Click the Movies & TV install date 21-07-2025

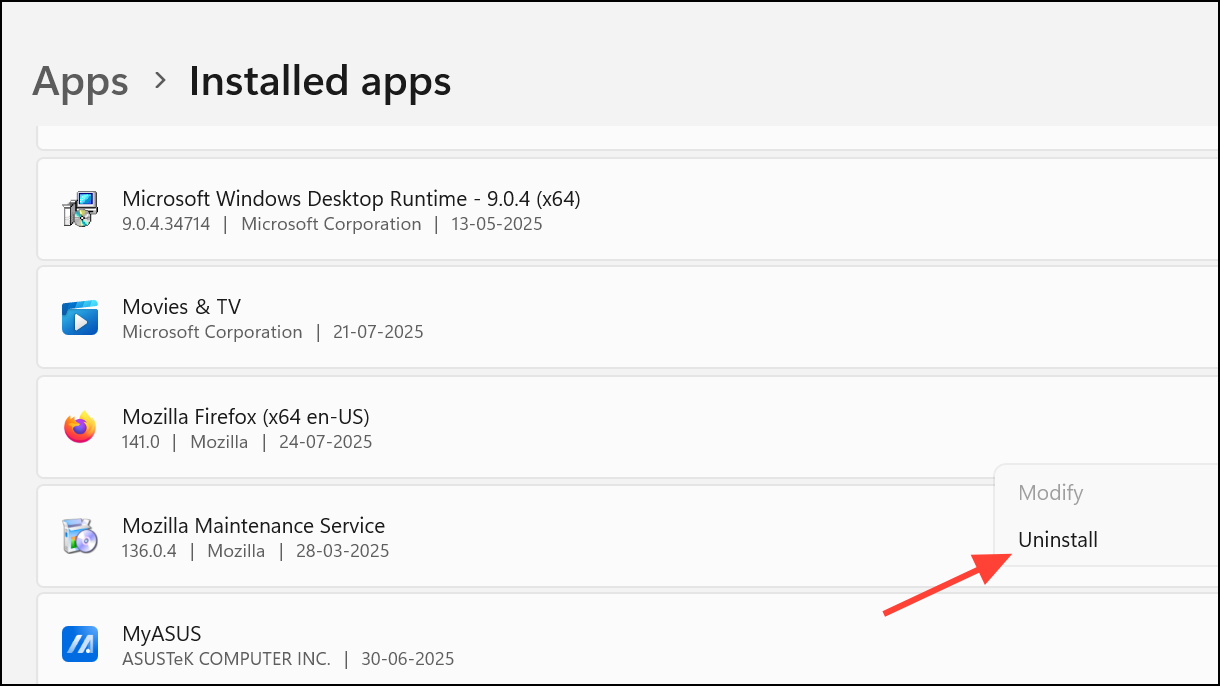pyautogui.click(x=379, y=332)
